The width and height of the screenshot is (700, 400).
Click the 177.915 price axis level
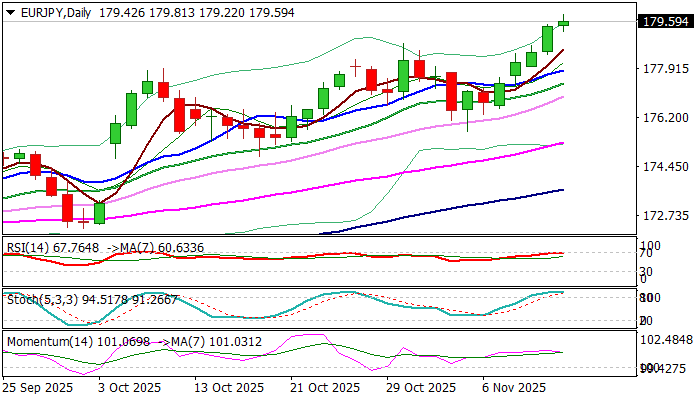click(x=667, y=69)
